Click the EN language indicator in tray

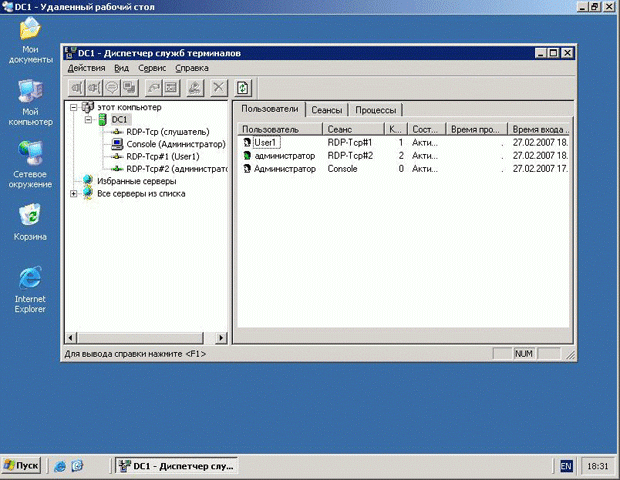pos(566,467)
